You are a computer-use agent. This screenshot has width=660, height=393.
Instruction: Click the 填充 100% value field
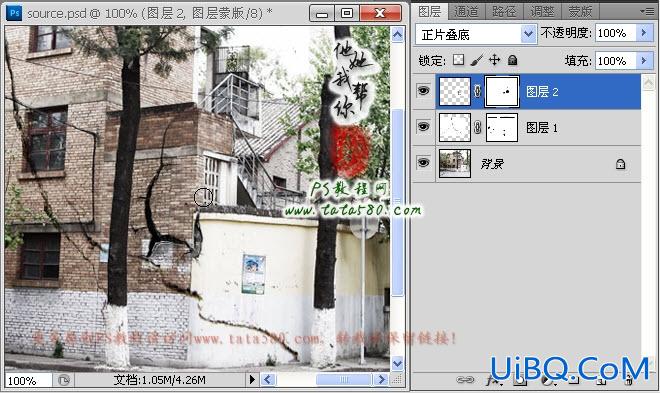[x=615, y=61]
